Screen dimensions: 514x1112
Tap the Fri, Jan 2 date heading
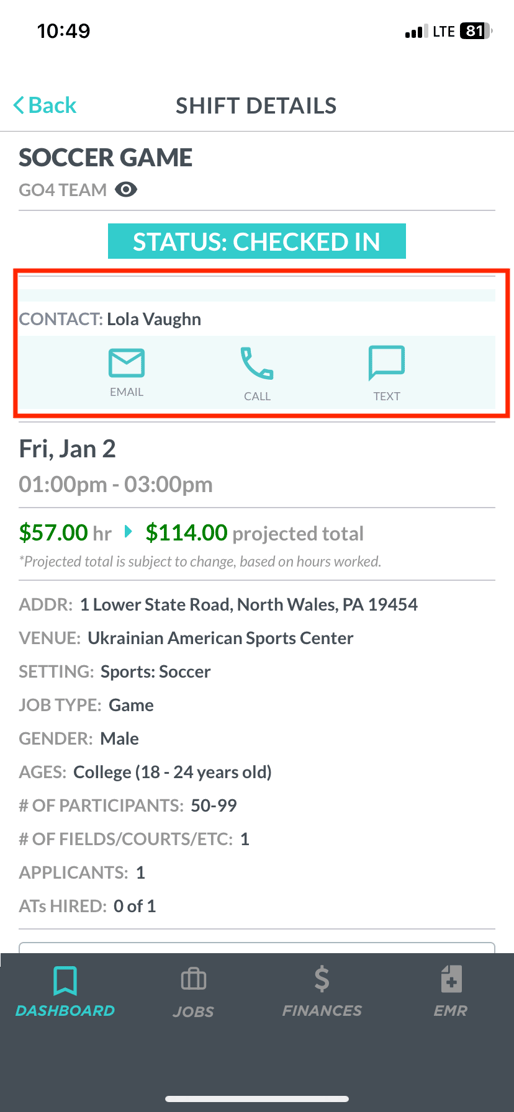point(67,449)
